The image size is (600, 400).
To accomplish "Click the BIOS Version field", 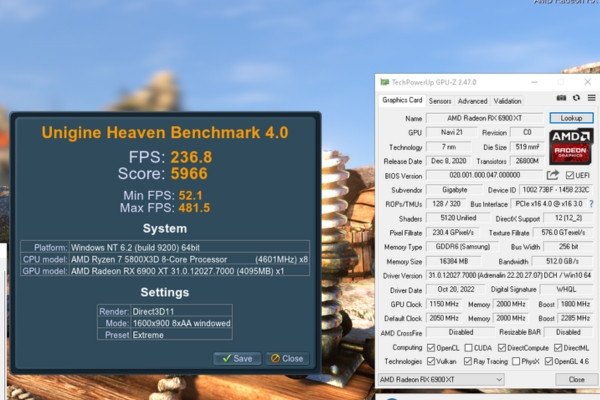I will point(484,175).
